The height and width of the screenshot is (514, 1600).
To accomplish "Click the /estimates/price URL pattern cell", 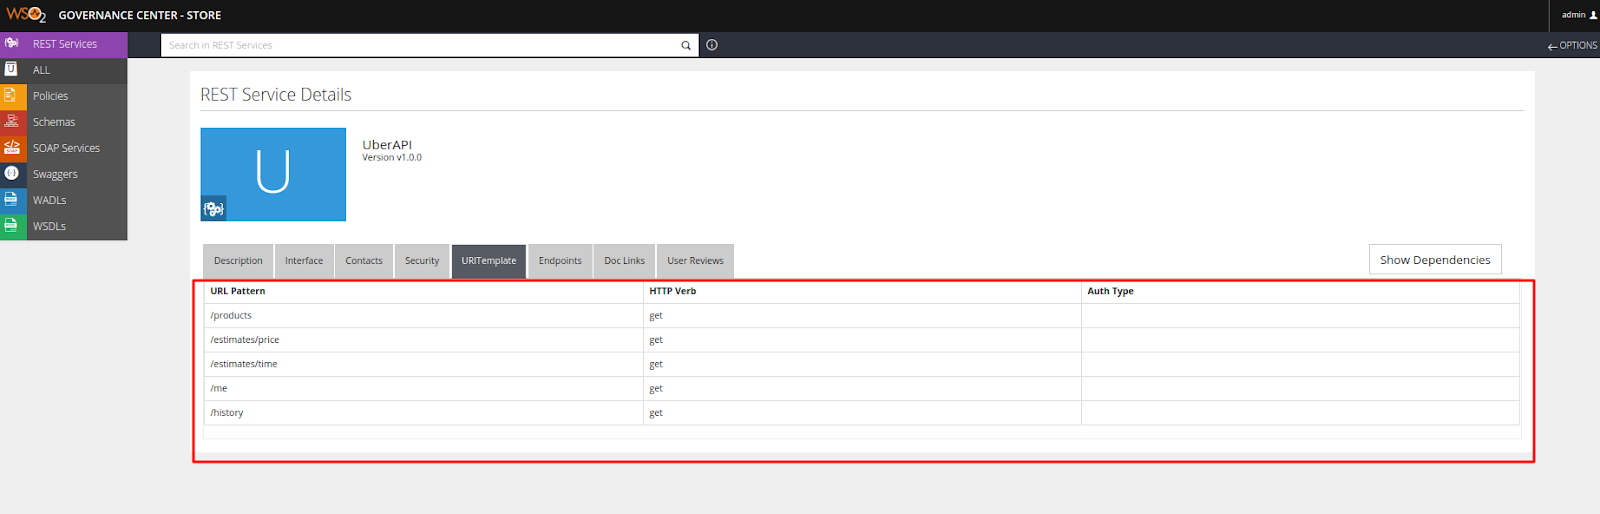I will [424, 340].
